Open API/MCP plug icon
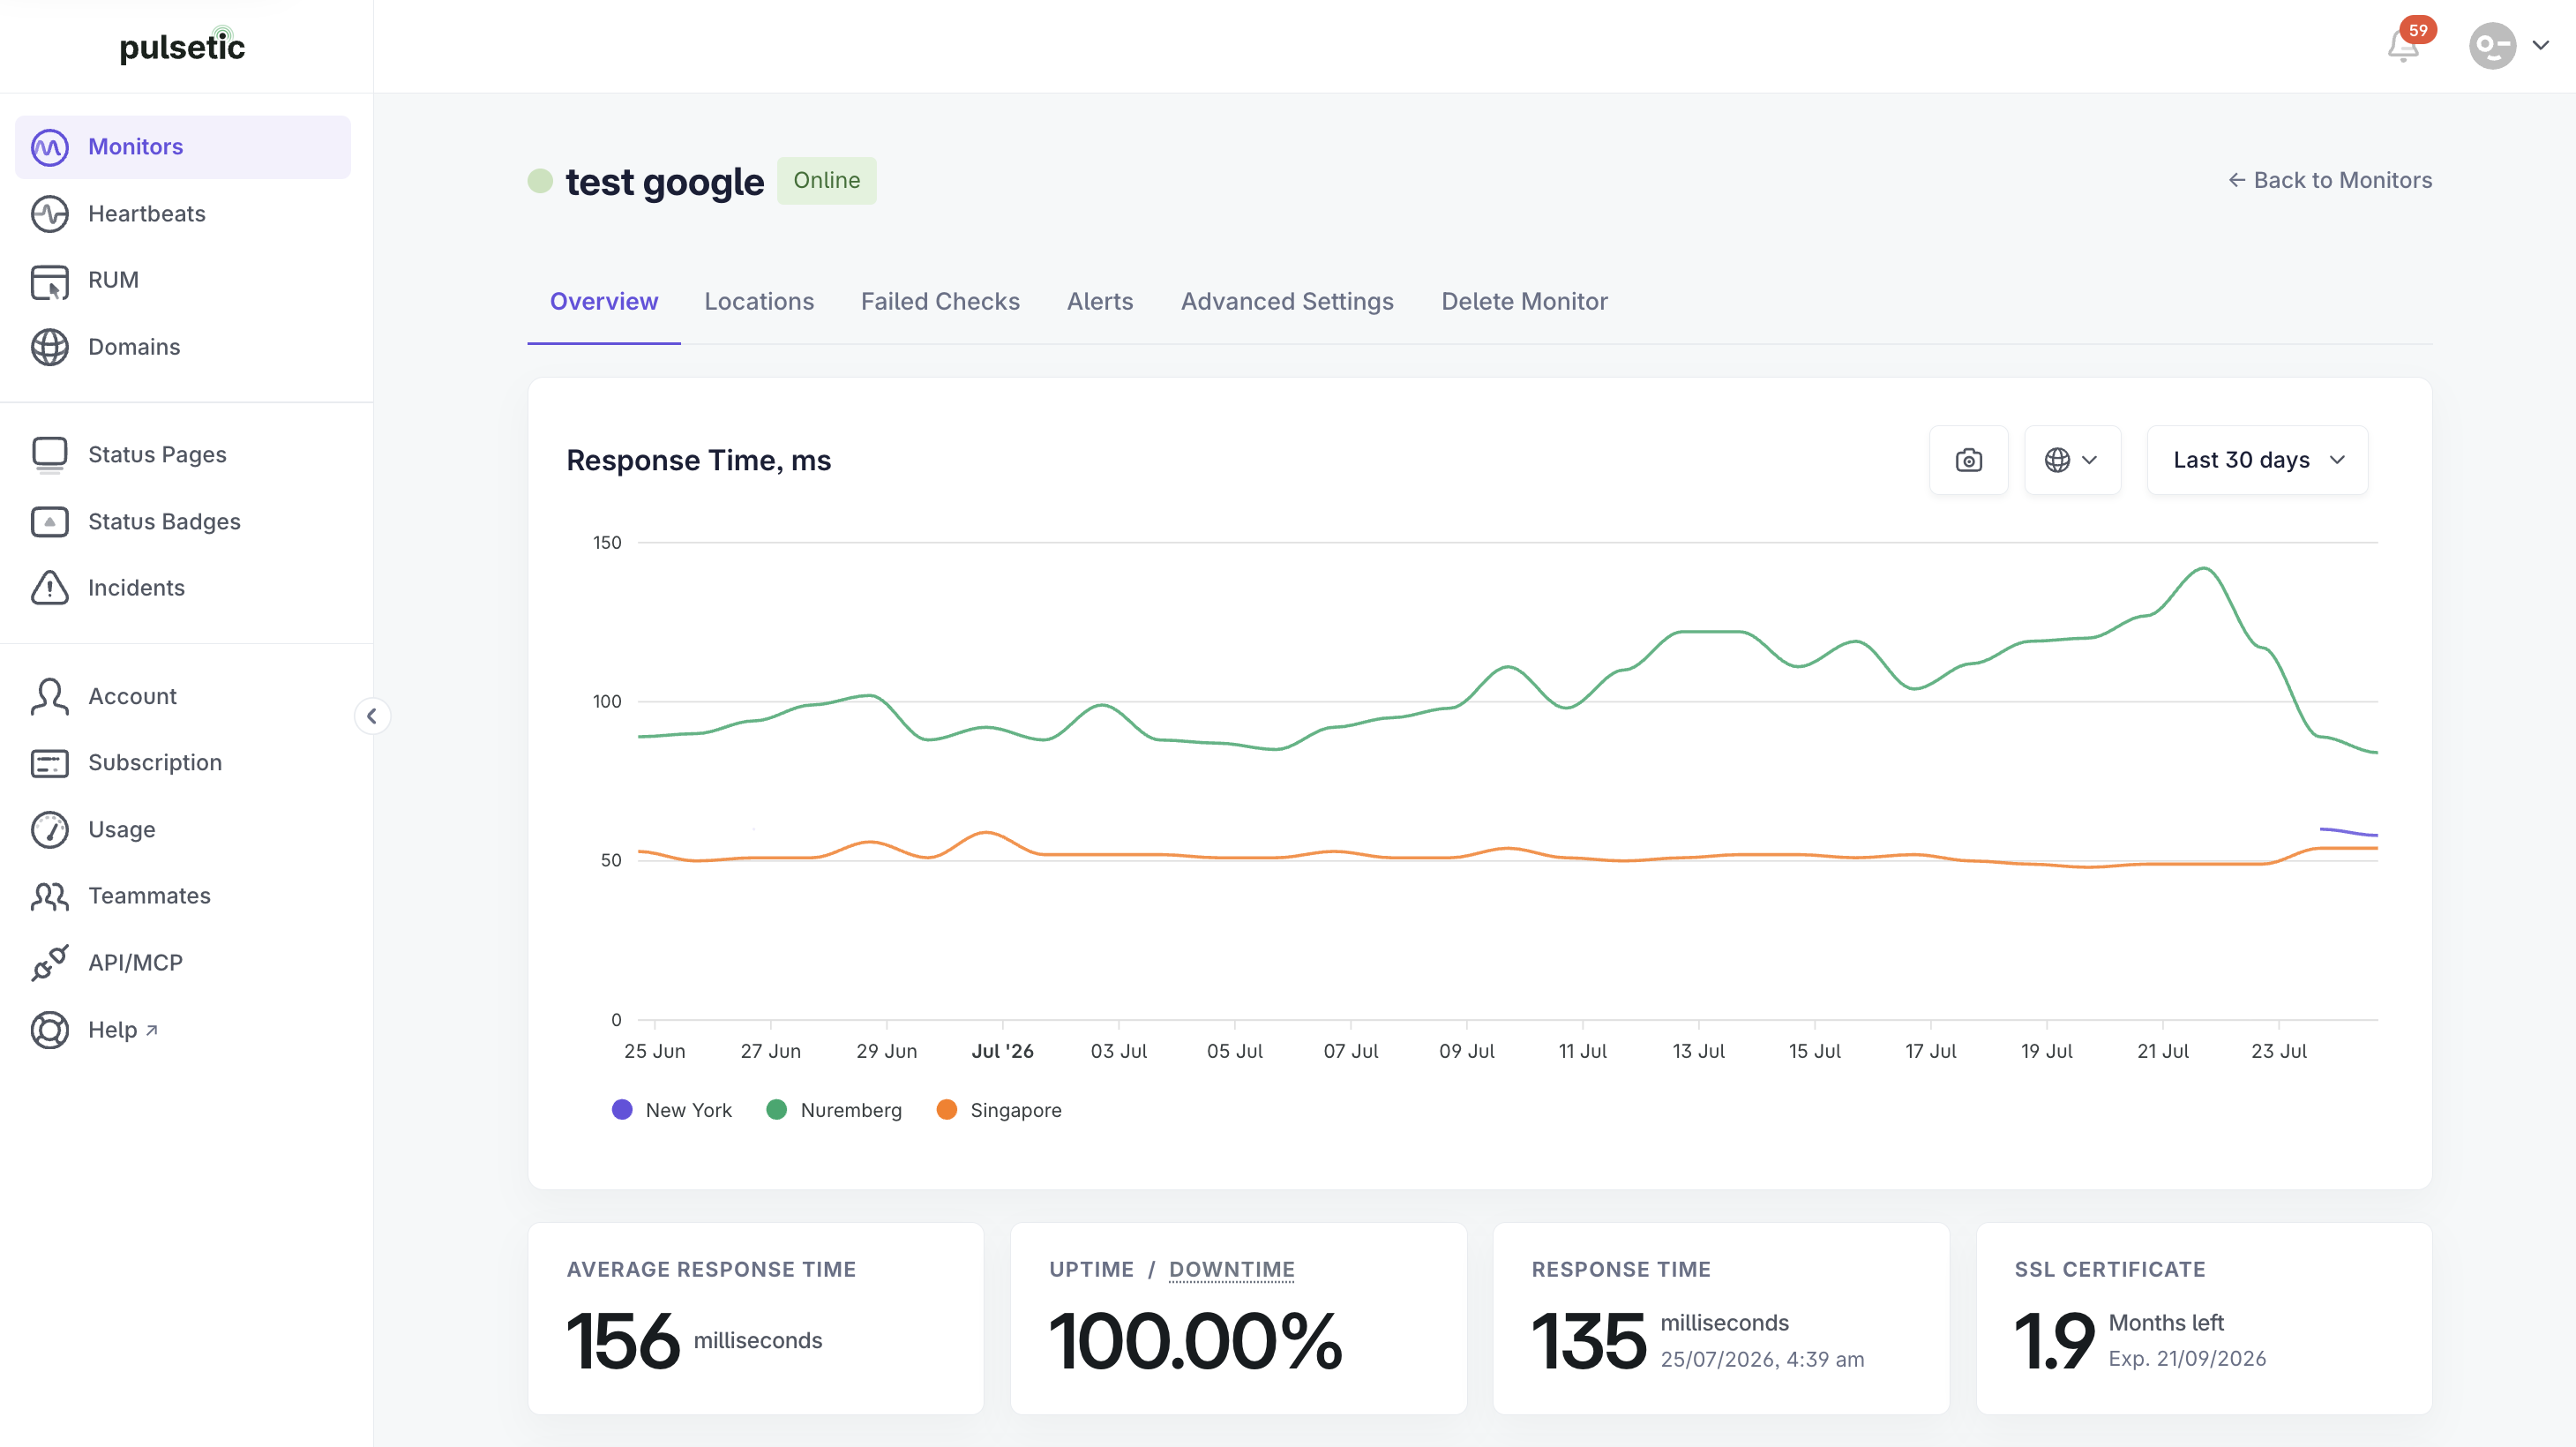Image resolution: width=2576 pixels, height=1447 pixels. [50, 963]
